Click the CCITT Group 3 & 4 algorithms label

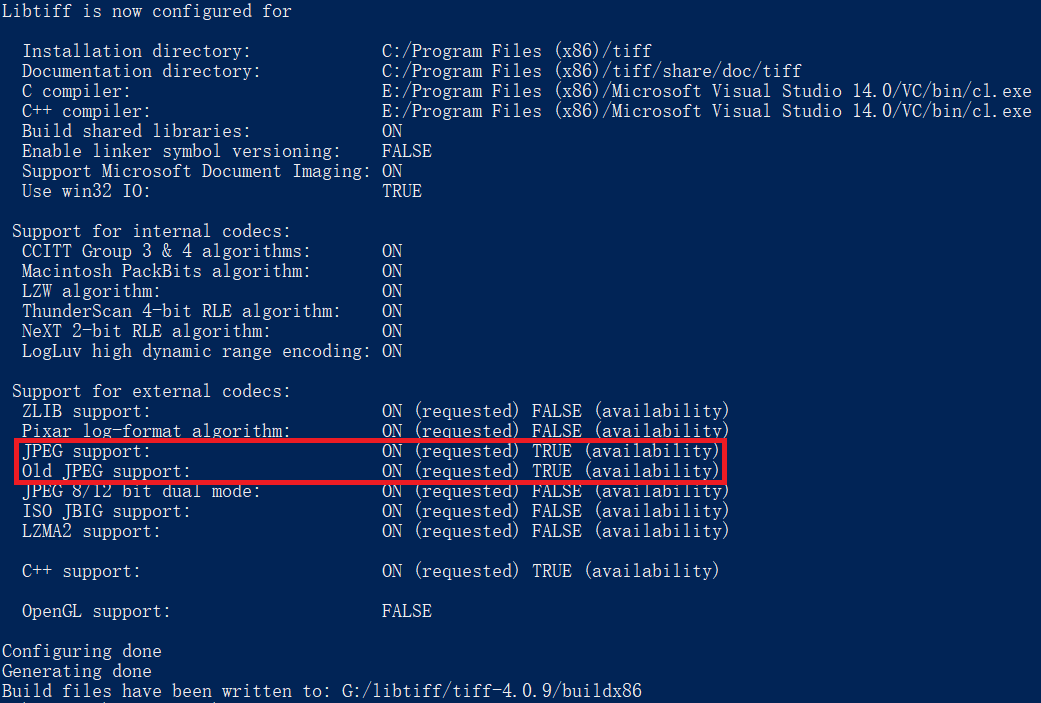(166, 251)
